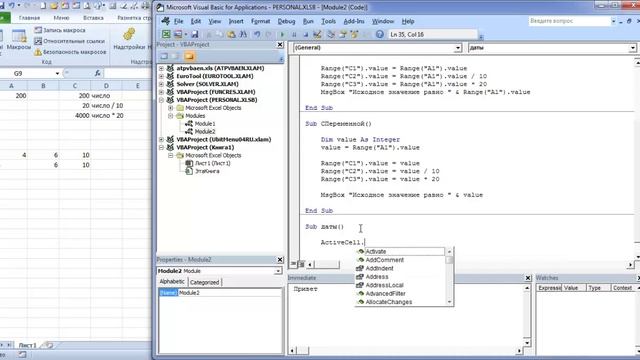The image size is (640, 360).
Task: Open the Tools menu
Action: coord(328,21)
